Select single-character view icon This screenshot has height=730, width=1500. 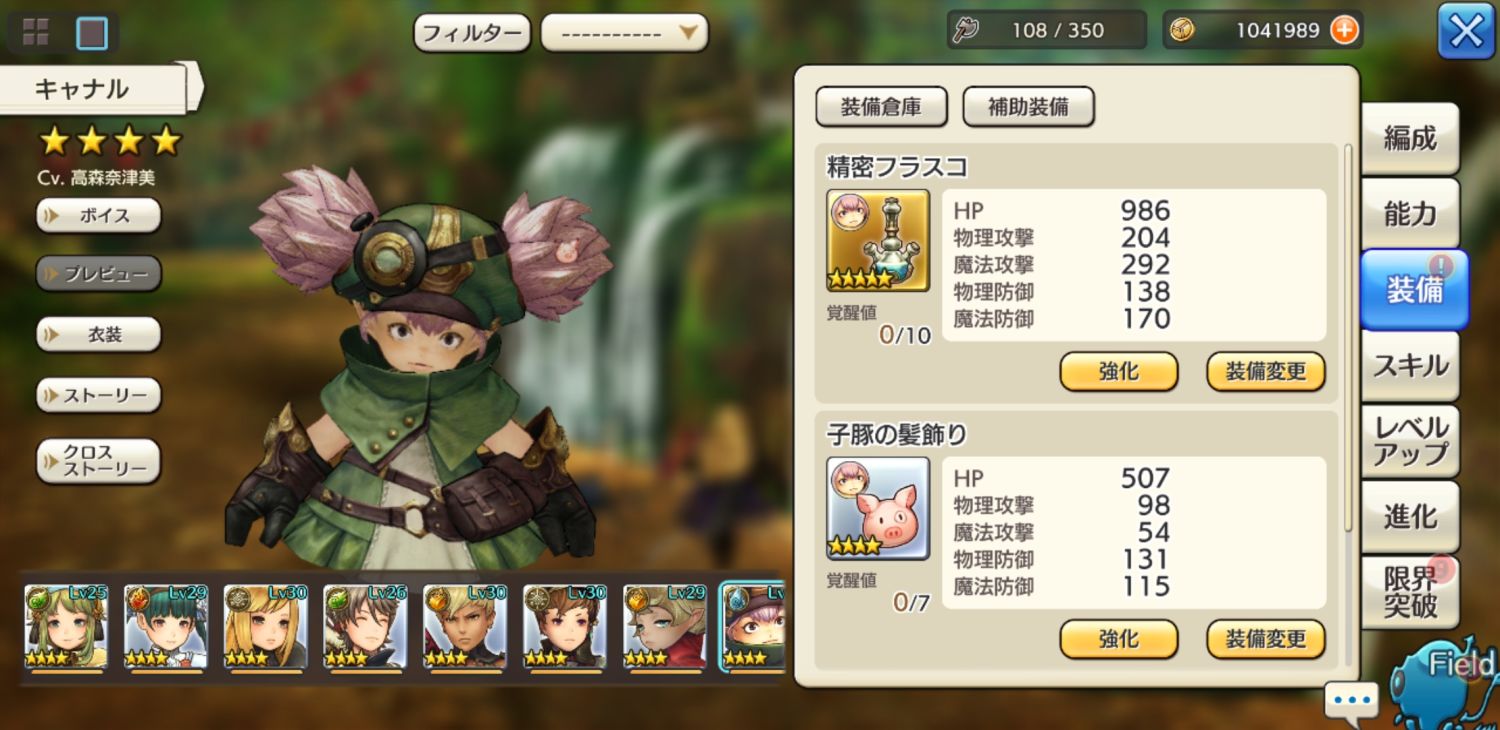(x=92, y=33)
